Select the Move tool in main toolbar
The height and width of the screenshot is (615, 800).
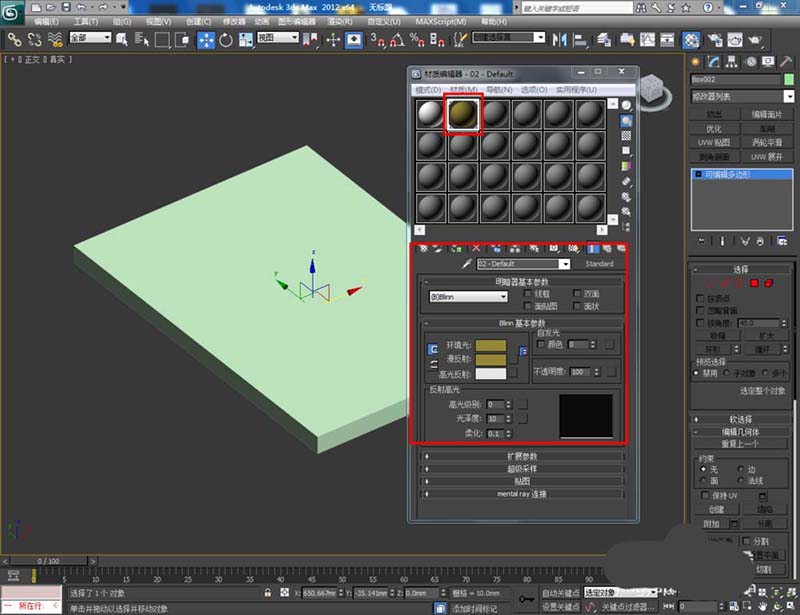(x=206, y=40)
